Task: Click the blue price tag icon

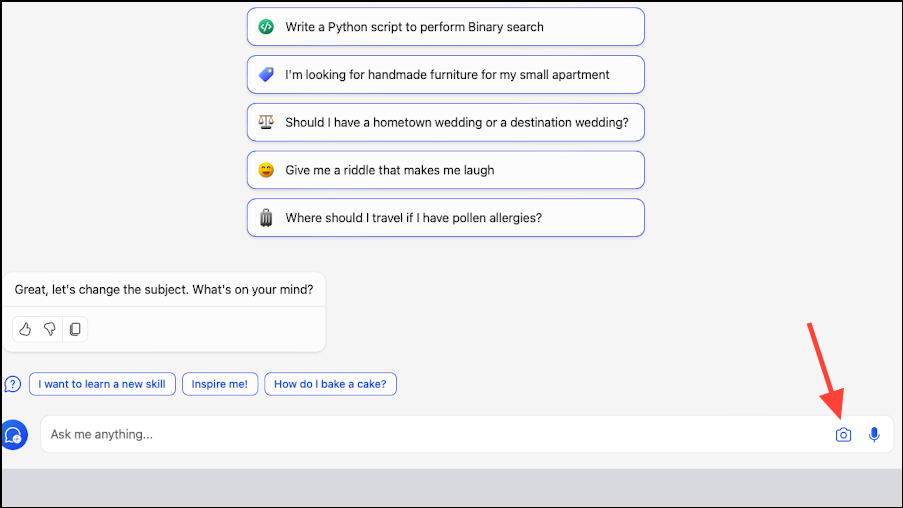Action: pyautogui.click(x=266, y=74)
